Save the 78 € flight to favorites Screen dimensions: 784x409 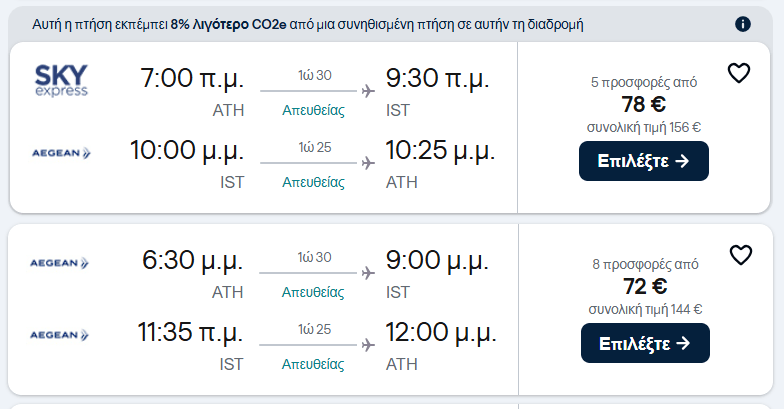[x=738, y=73]
